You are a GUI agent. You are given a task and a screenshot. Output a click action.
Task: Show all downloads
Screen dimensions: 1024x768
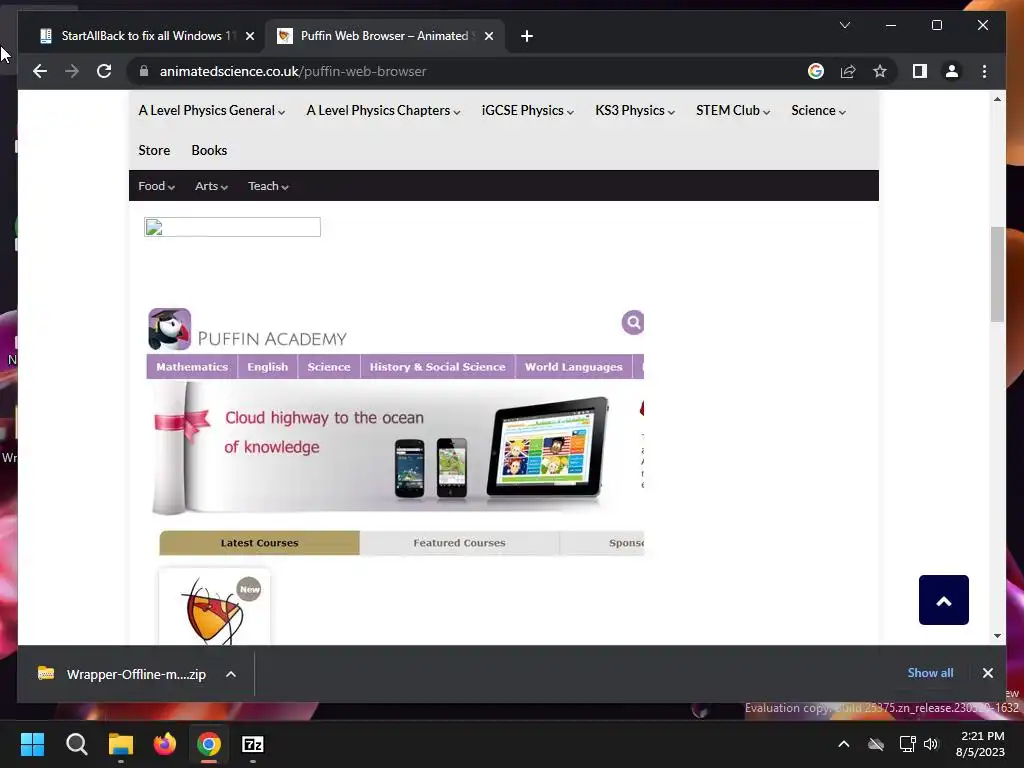click(930, 673)
